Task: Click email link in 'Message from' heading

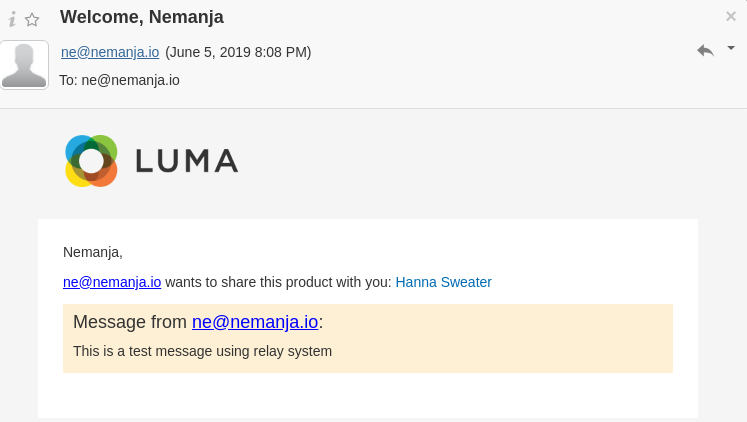Action: [255, 322]
